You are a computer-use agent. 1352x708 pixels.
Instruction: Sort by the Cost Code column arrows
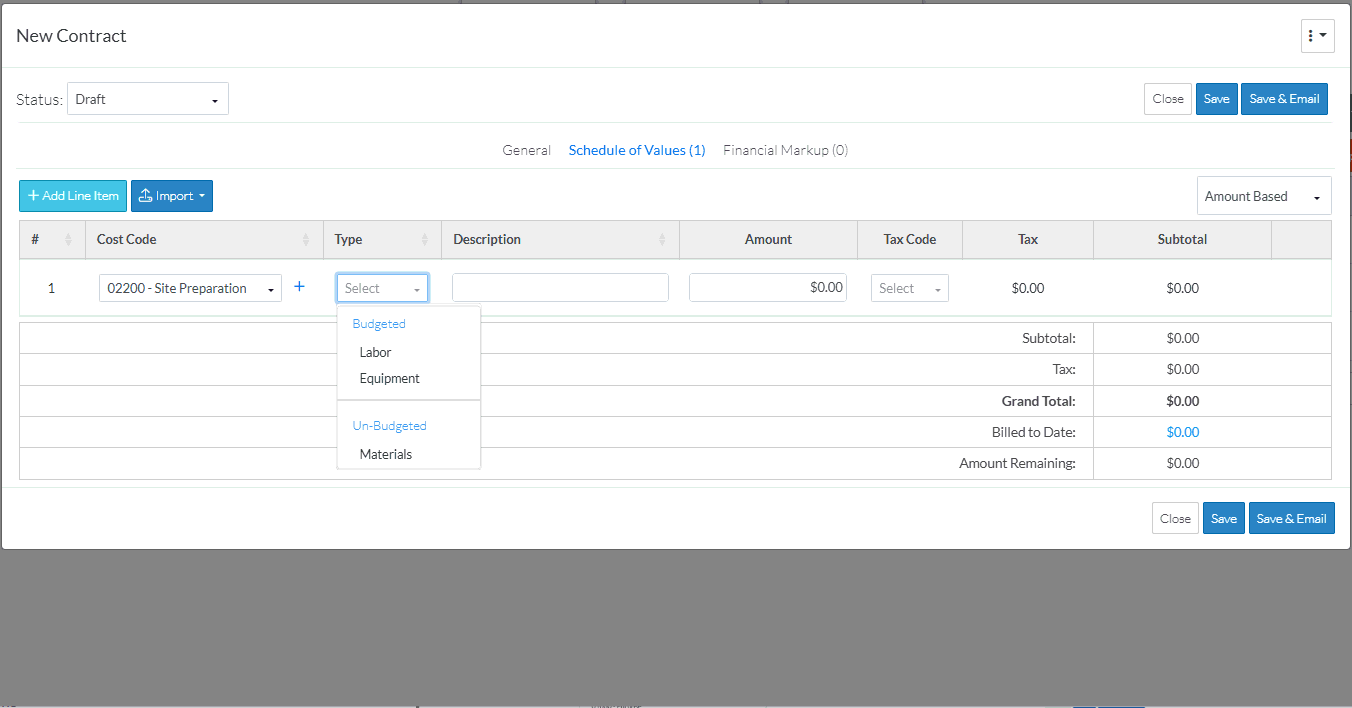coord(306,240)
